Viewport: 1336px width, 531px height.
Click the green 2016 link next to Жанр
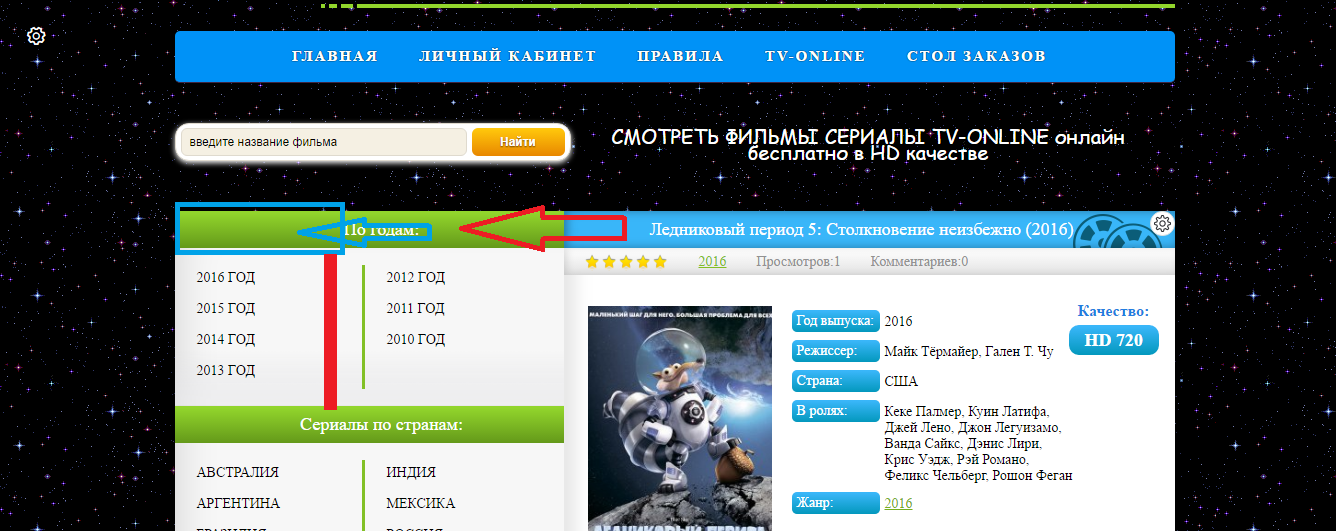click(x=899, y=504)
